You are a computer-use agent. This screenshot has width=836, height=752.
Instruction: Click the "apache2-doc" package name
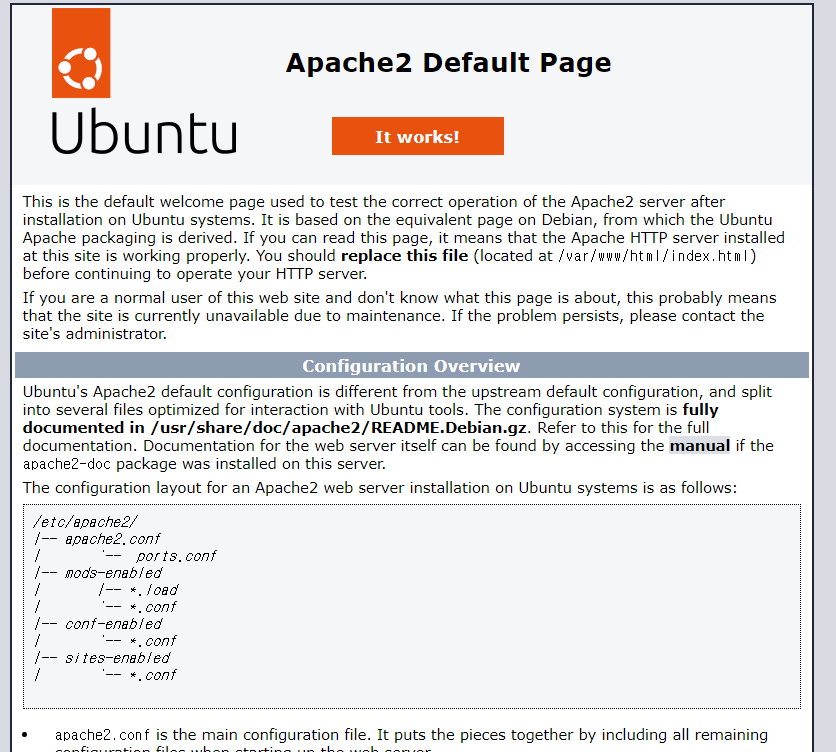click(67, 464)
